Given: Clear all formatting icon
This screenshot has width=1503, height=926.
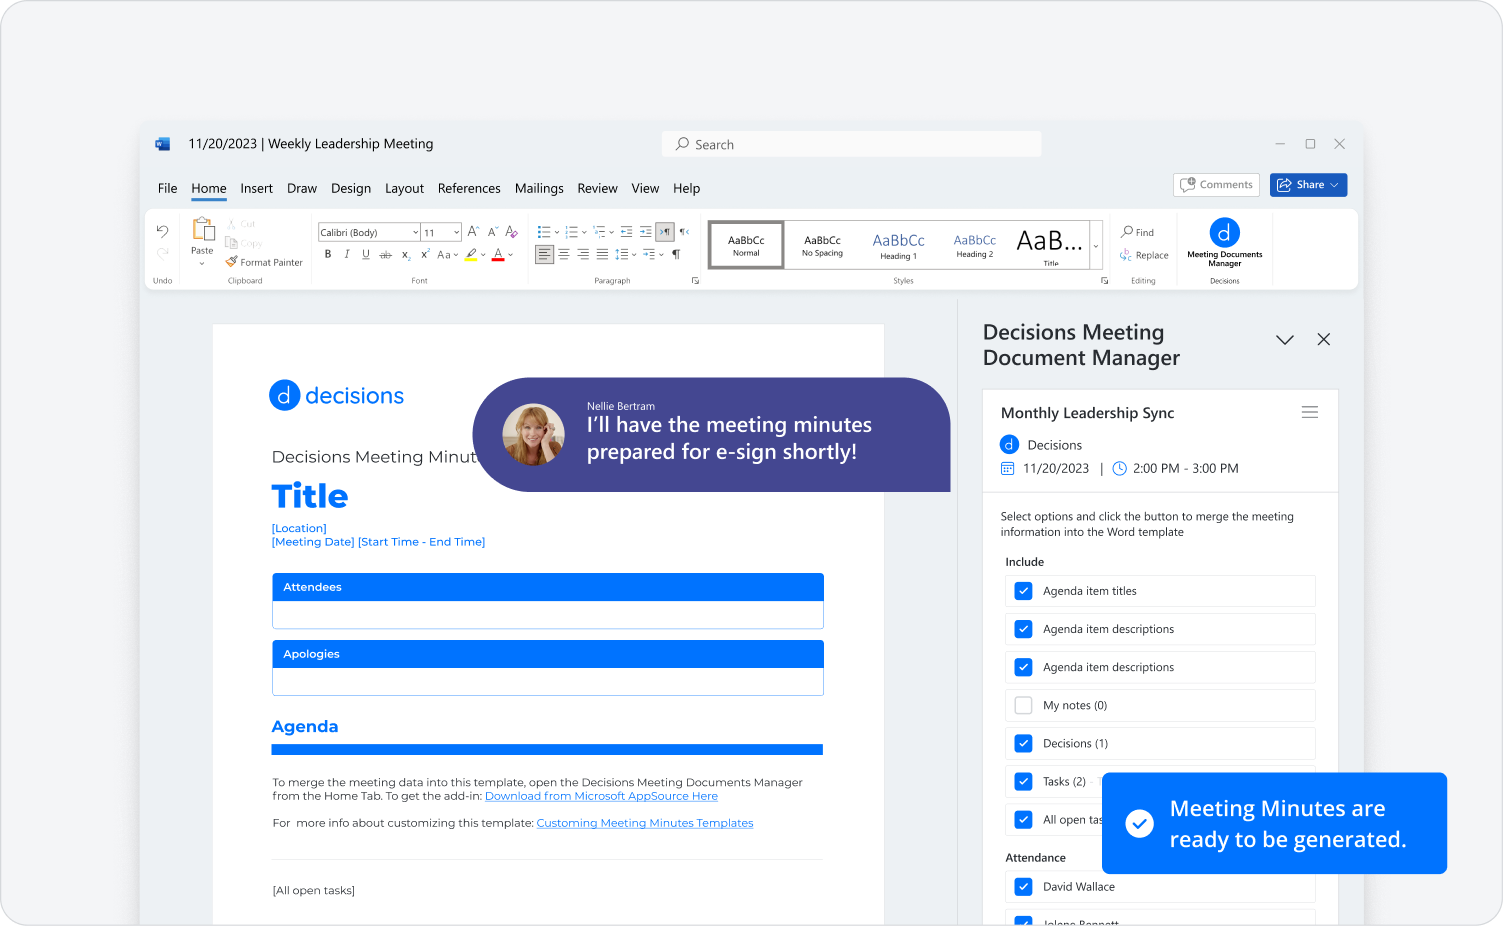Looking at the screenshot, I should [x=511, y=232].
